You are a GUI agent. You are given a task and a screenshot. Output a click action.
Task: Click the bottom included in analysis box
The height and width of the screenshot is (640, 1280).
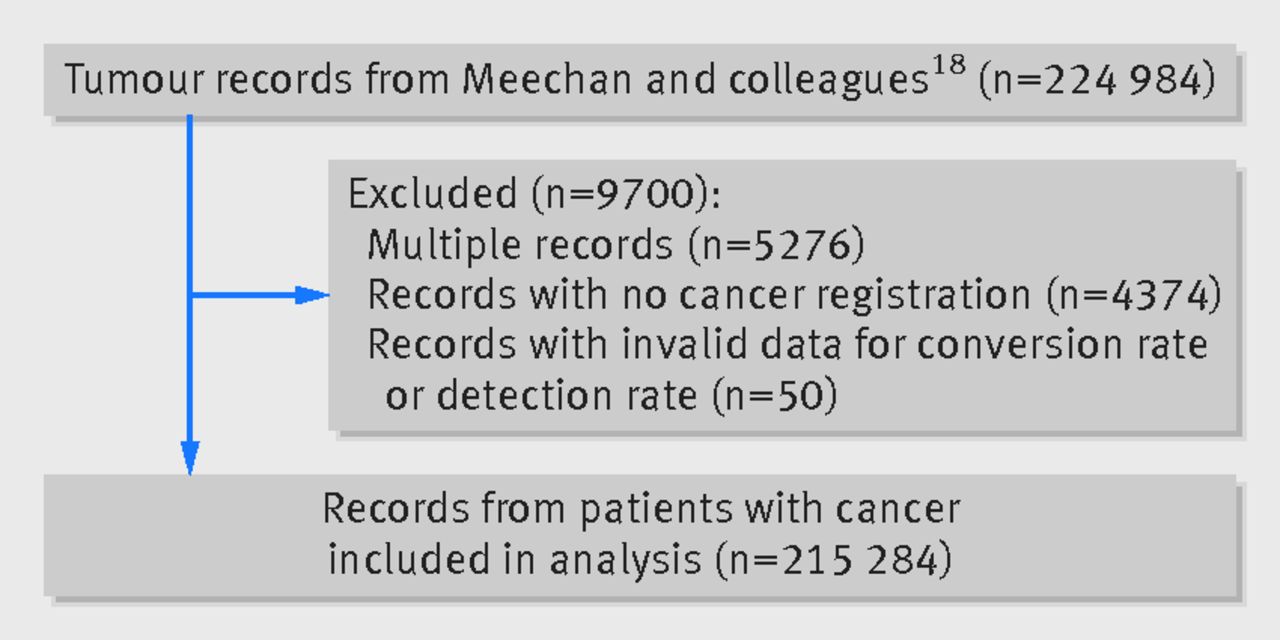(640, 535)
